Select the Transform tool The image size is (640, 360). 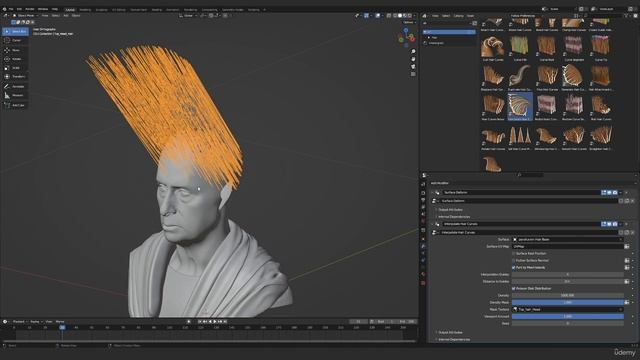(15, 76)
